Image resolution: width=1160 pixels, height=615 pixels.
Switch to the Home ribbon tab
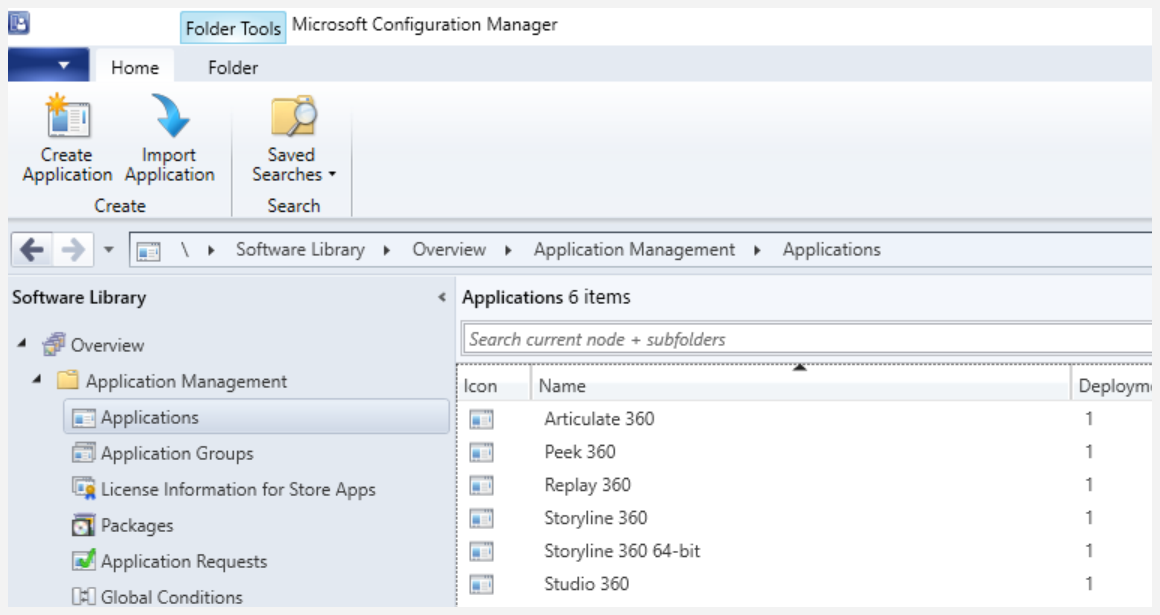pyautogui.click(x=135, y=67)
